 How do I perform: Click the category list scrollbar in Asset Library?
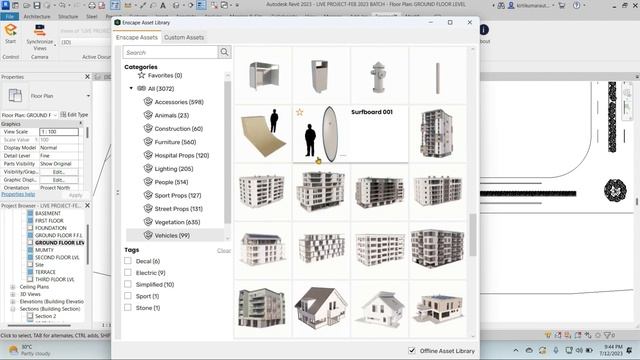coord(227,152)
